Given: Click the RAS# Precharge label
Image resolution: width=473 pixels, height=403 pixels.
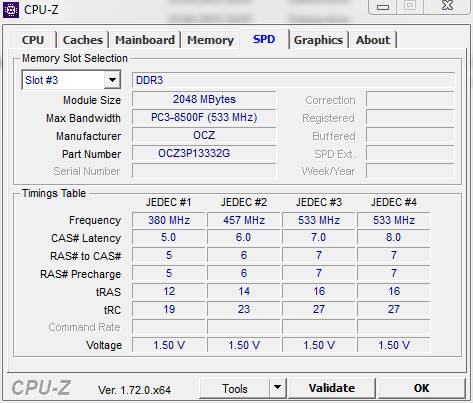Looking at the screenshot, I should 81,274.
